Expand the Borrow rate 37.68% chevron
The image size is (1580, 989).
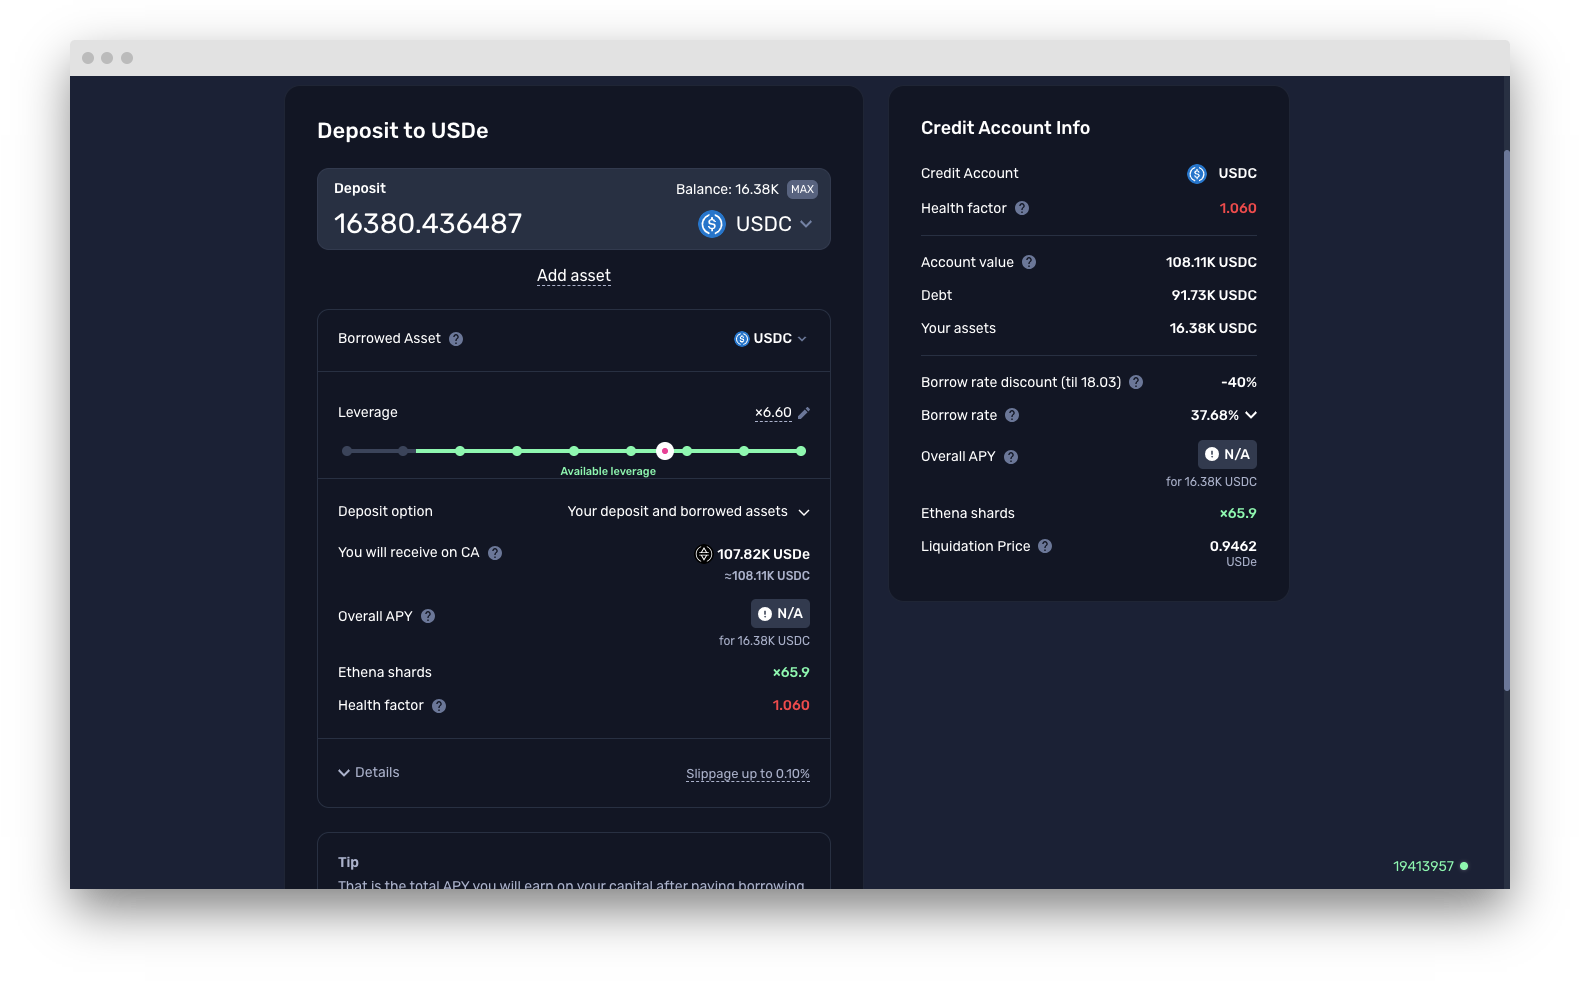1251,415
